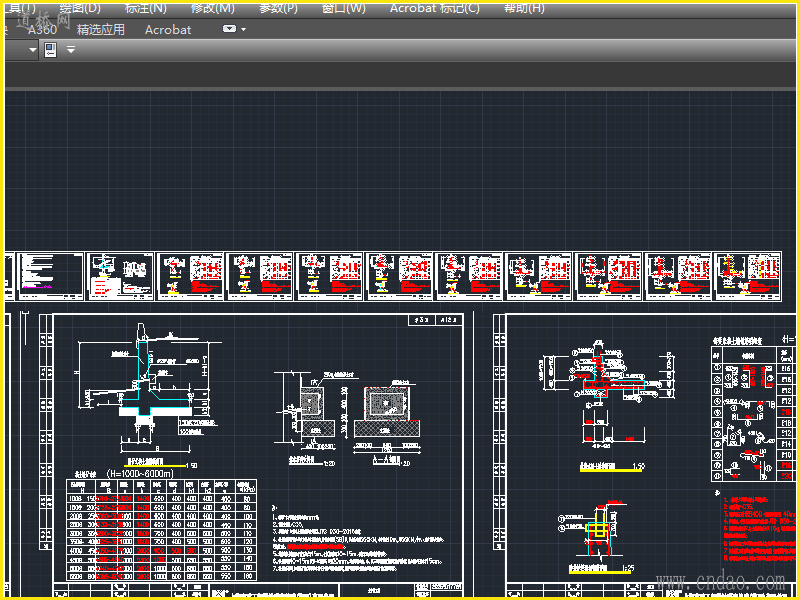The image size is (800, 600).
Task: Open the 标注(N) menu
Action: tap(146, 8)
